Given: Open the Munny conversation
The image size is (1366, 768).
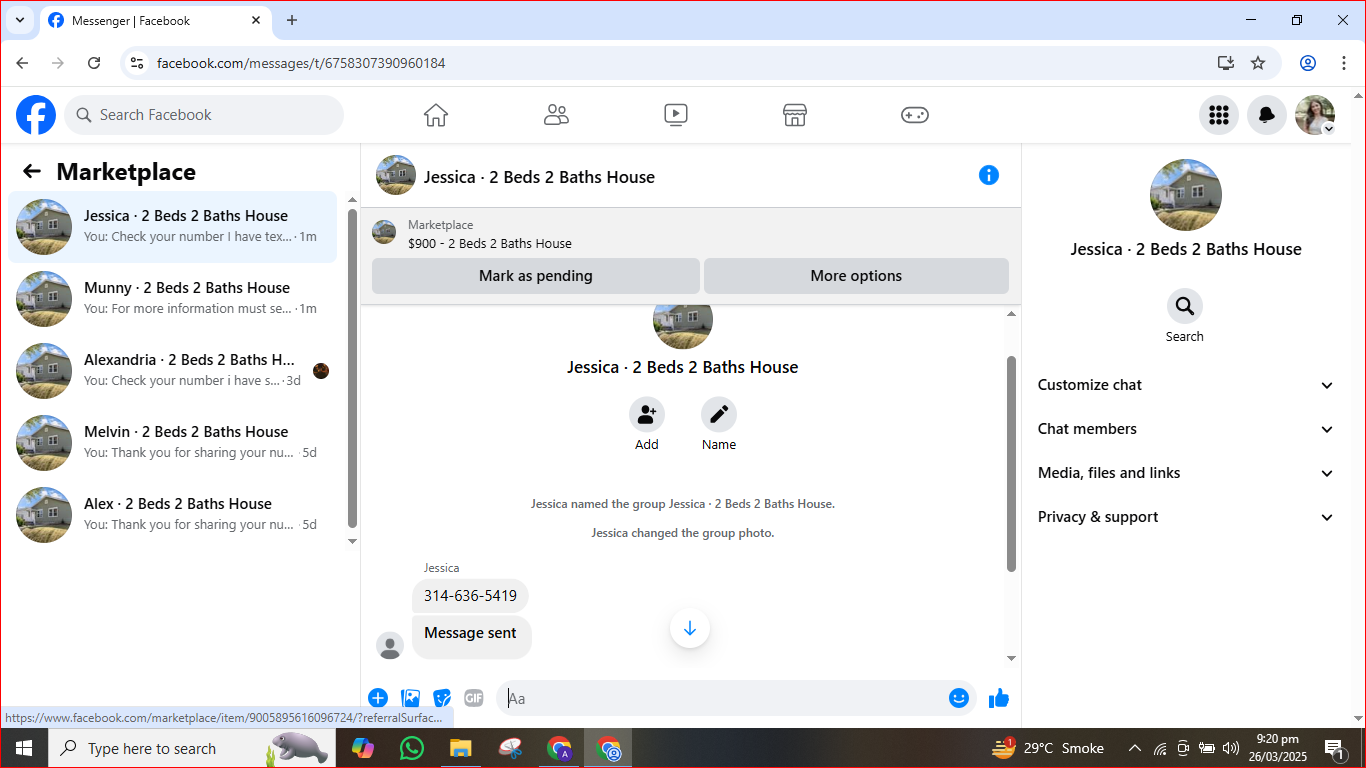Looking at the screenshot, I should (x=172, y=299).
